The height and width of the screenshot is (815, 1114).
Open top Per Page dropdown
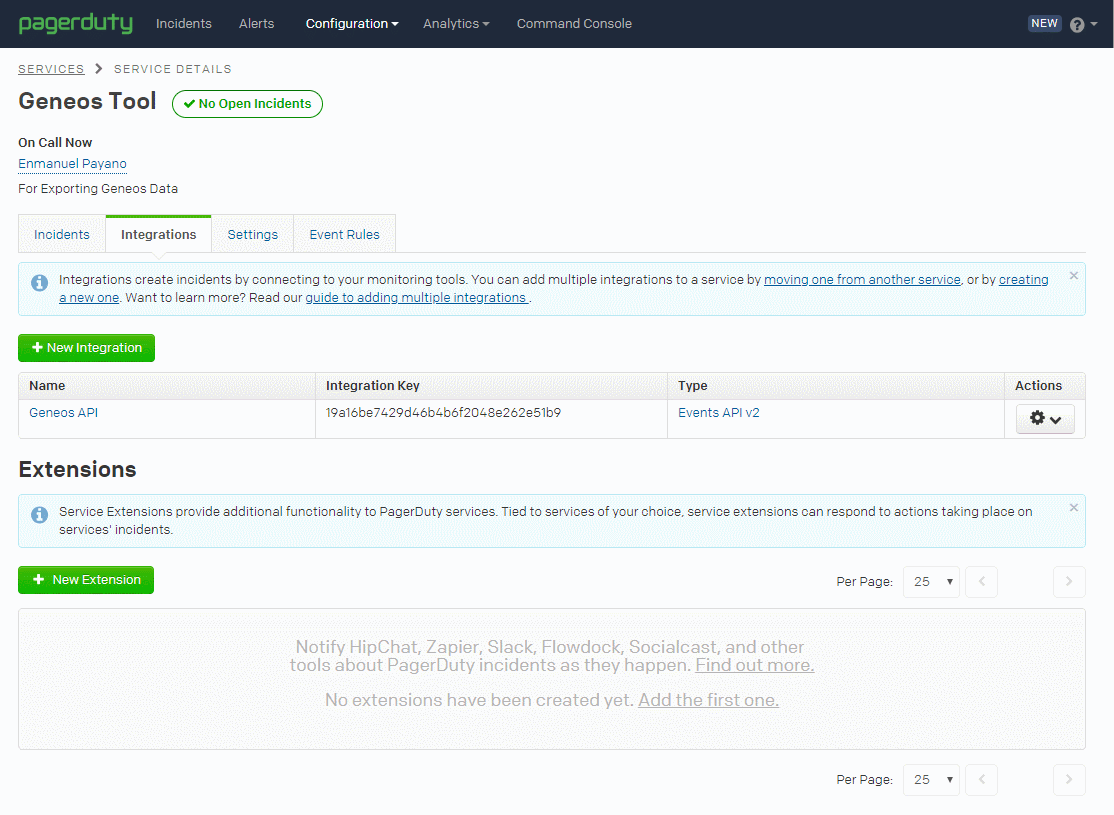(x=931, y=581)
